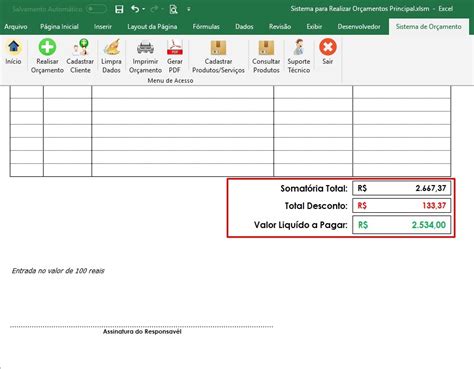Click the Cadastrar Cliente icon
Viewport: 474px width, 369px height.
80,47
